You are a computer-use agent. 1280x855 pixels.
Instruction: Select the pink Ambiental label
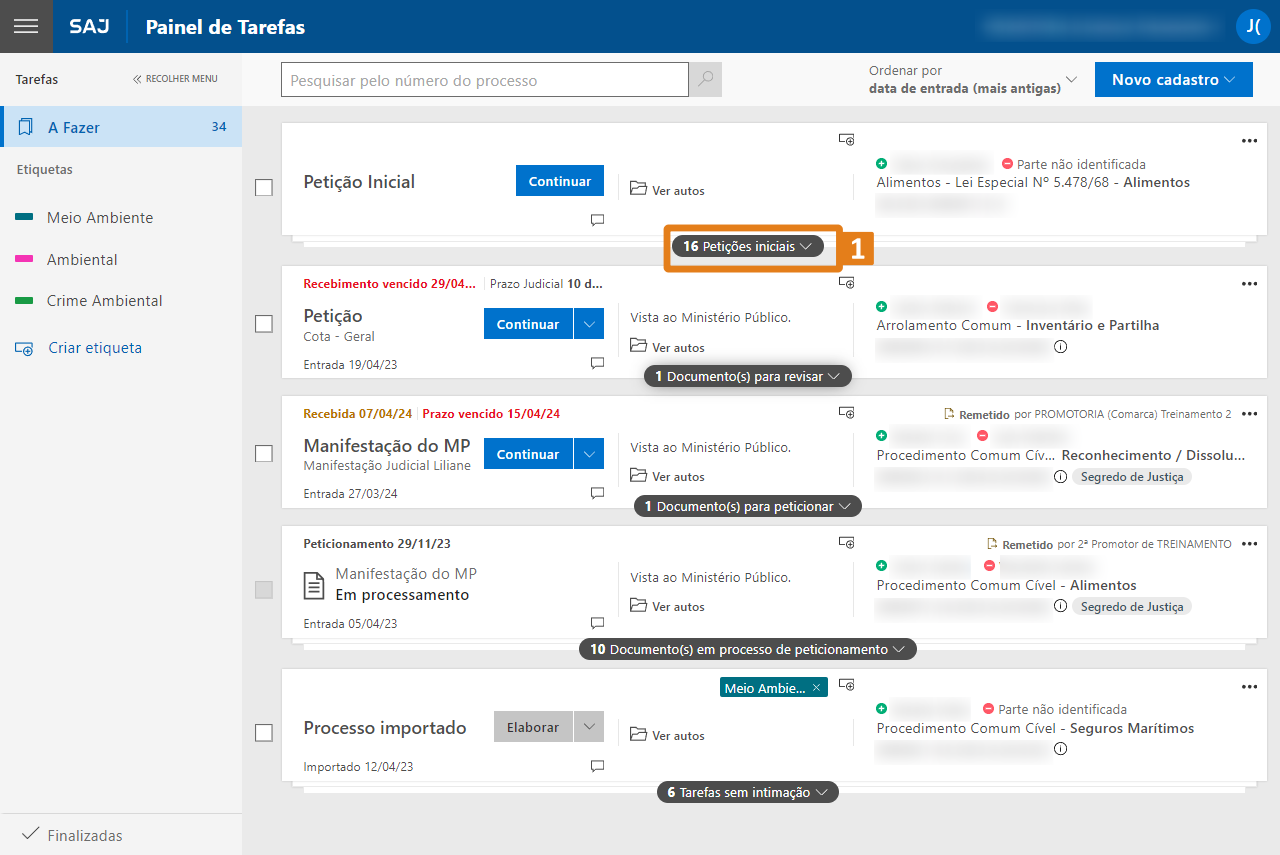click(81, 260)
